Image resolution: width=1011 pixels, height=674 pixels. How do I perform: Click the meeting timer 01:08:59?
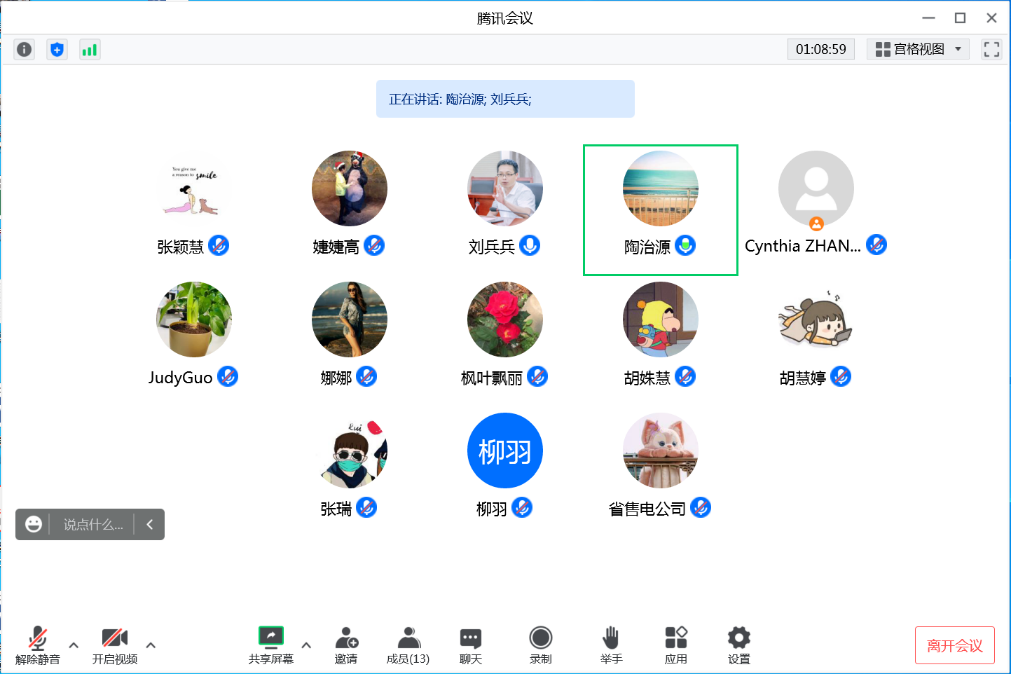click(x=821, y=50)
